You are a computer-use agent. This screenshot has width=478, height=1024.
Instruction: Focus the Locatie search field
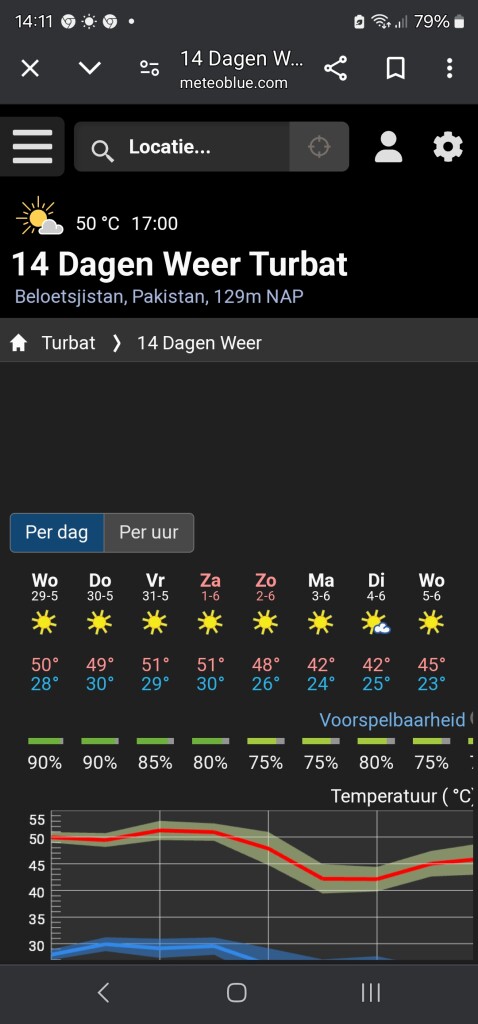click(182, 147)
